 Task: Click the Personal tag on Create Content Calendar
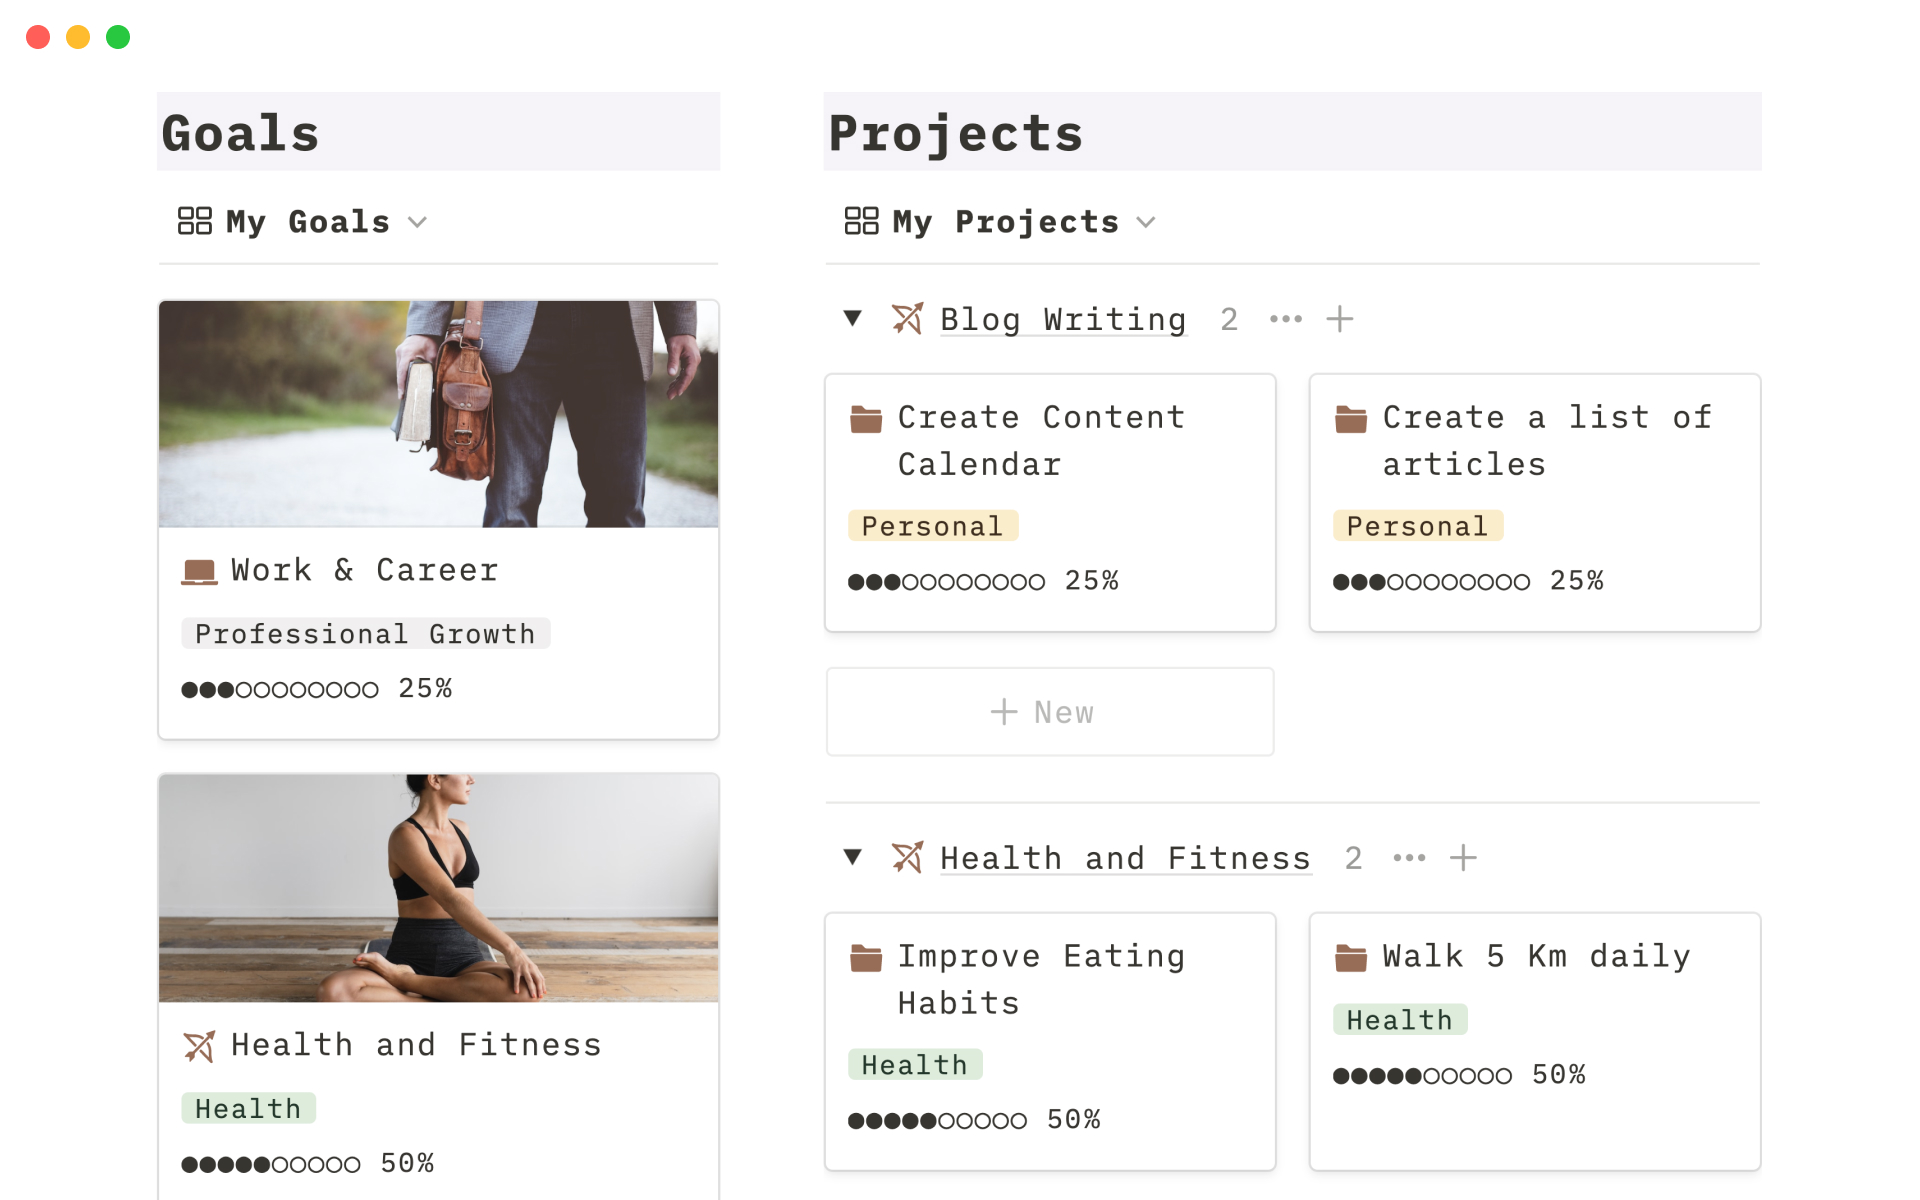(x=932, y=526)
